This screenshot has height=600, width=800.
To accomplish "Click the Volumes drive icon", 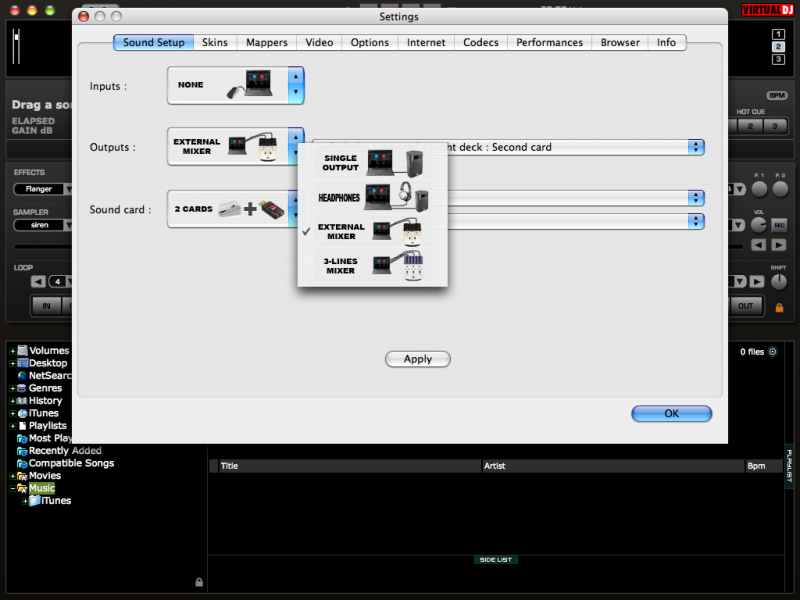I will [21, 351].
